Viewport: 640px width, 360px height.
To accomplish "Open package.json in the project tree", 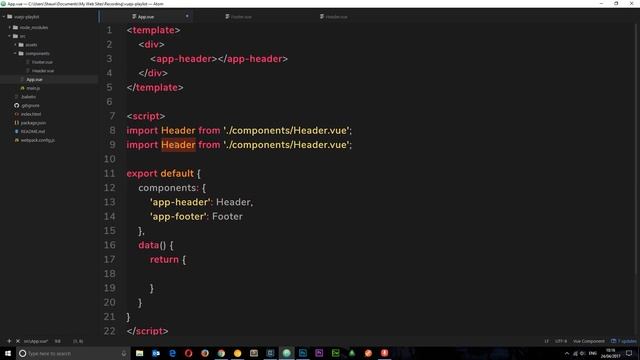I will pos(33,122).
